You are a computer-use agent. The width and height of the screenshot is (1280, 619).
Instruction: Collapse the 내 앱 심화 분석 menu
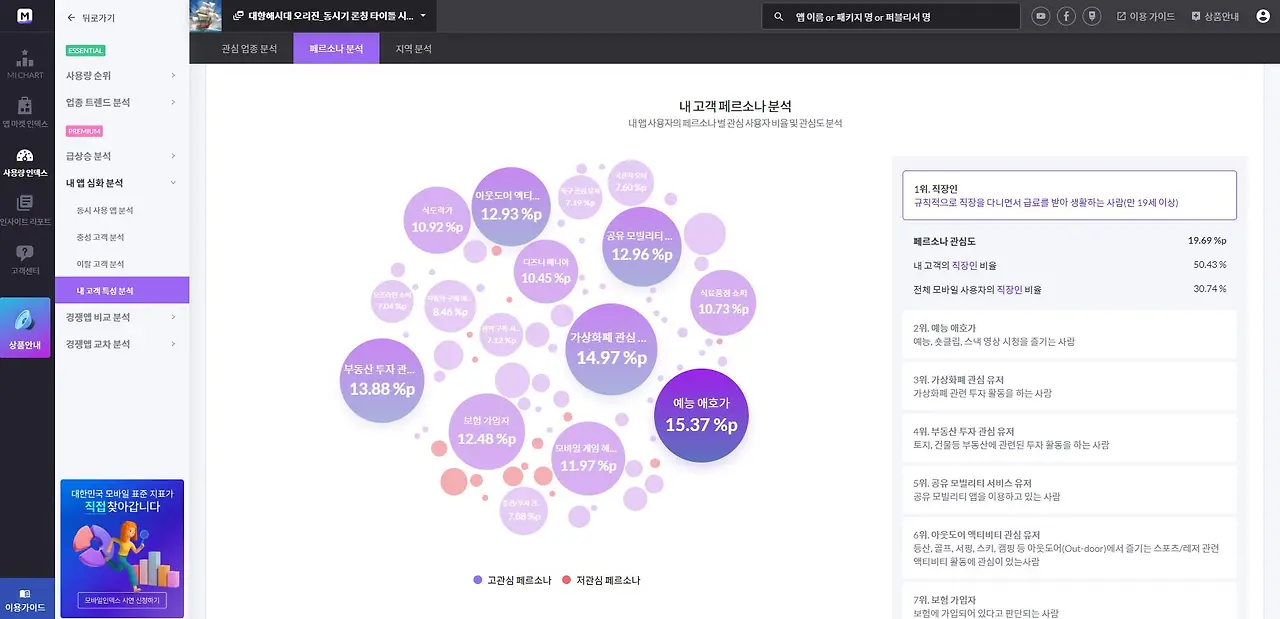[x=121, y=183]
